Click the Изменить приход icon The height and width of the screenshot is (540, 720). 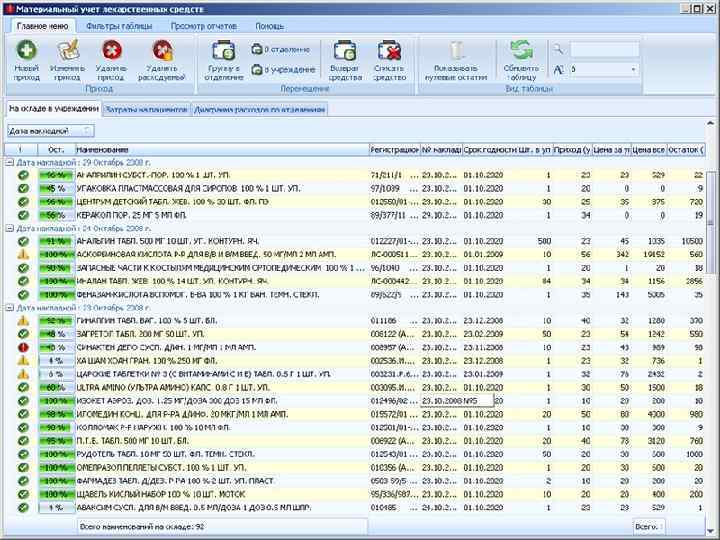click(x=68, y=51)
